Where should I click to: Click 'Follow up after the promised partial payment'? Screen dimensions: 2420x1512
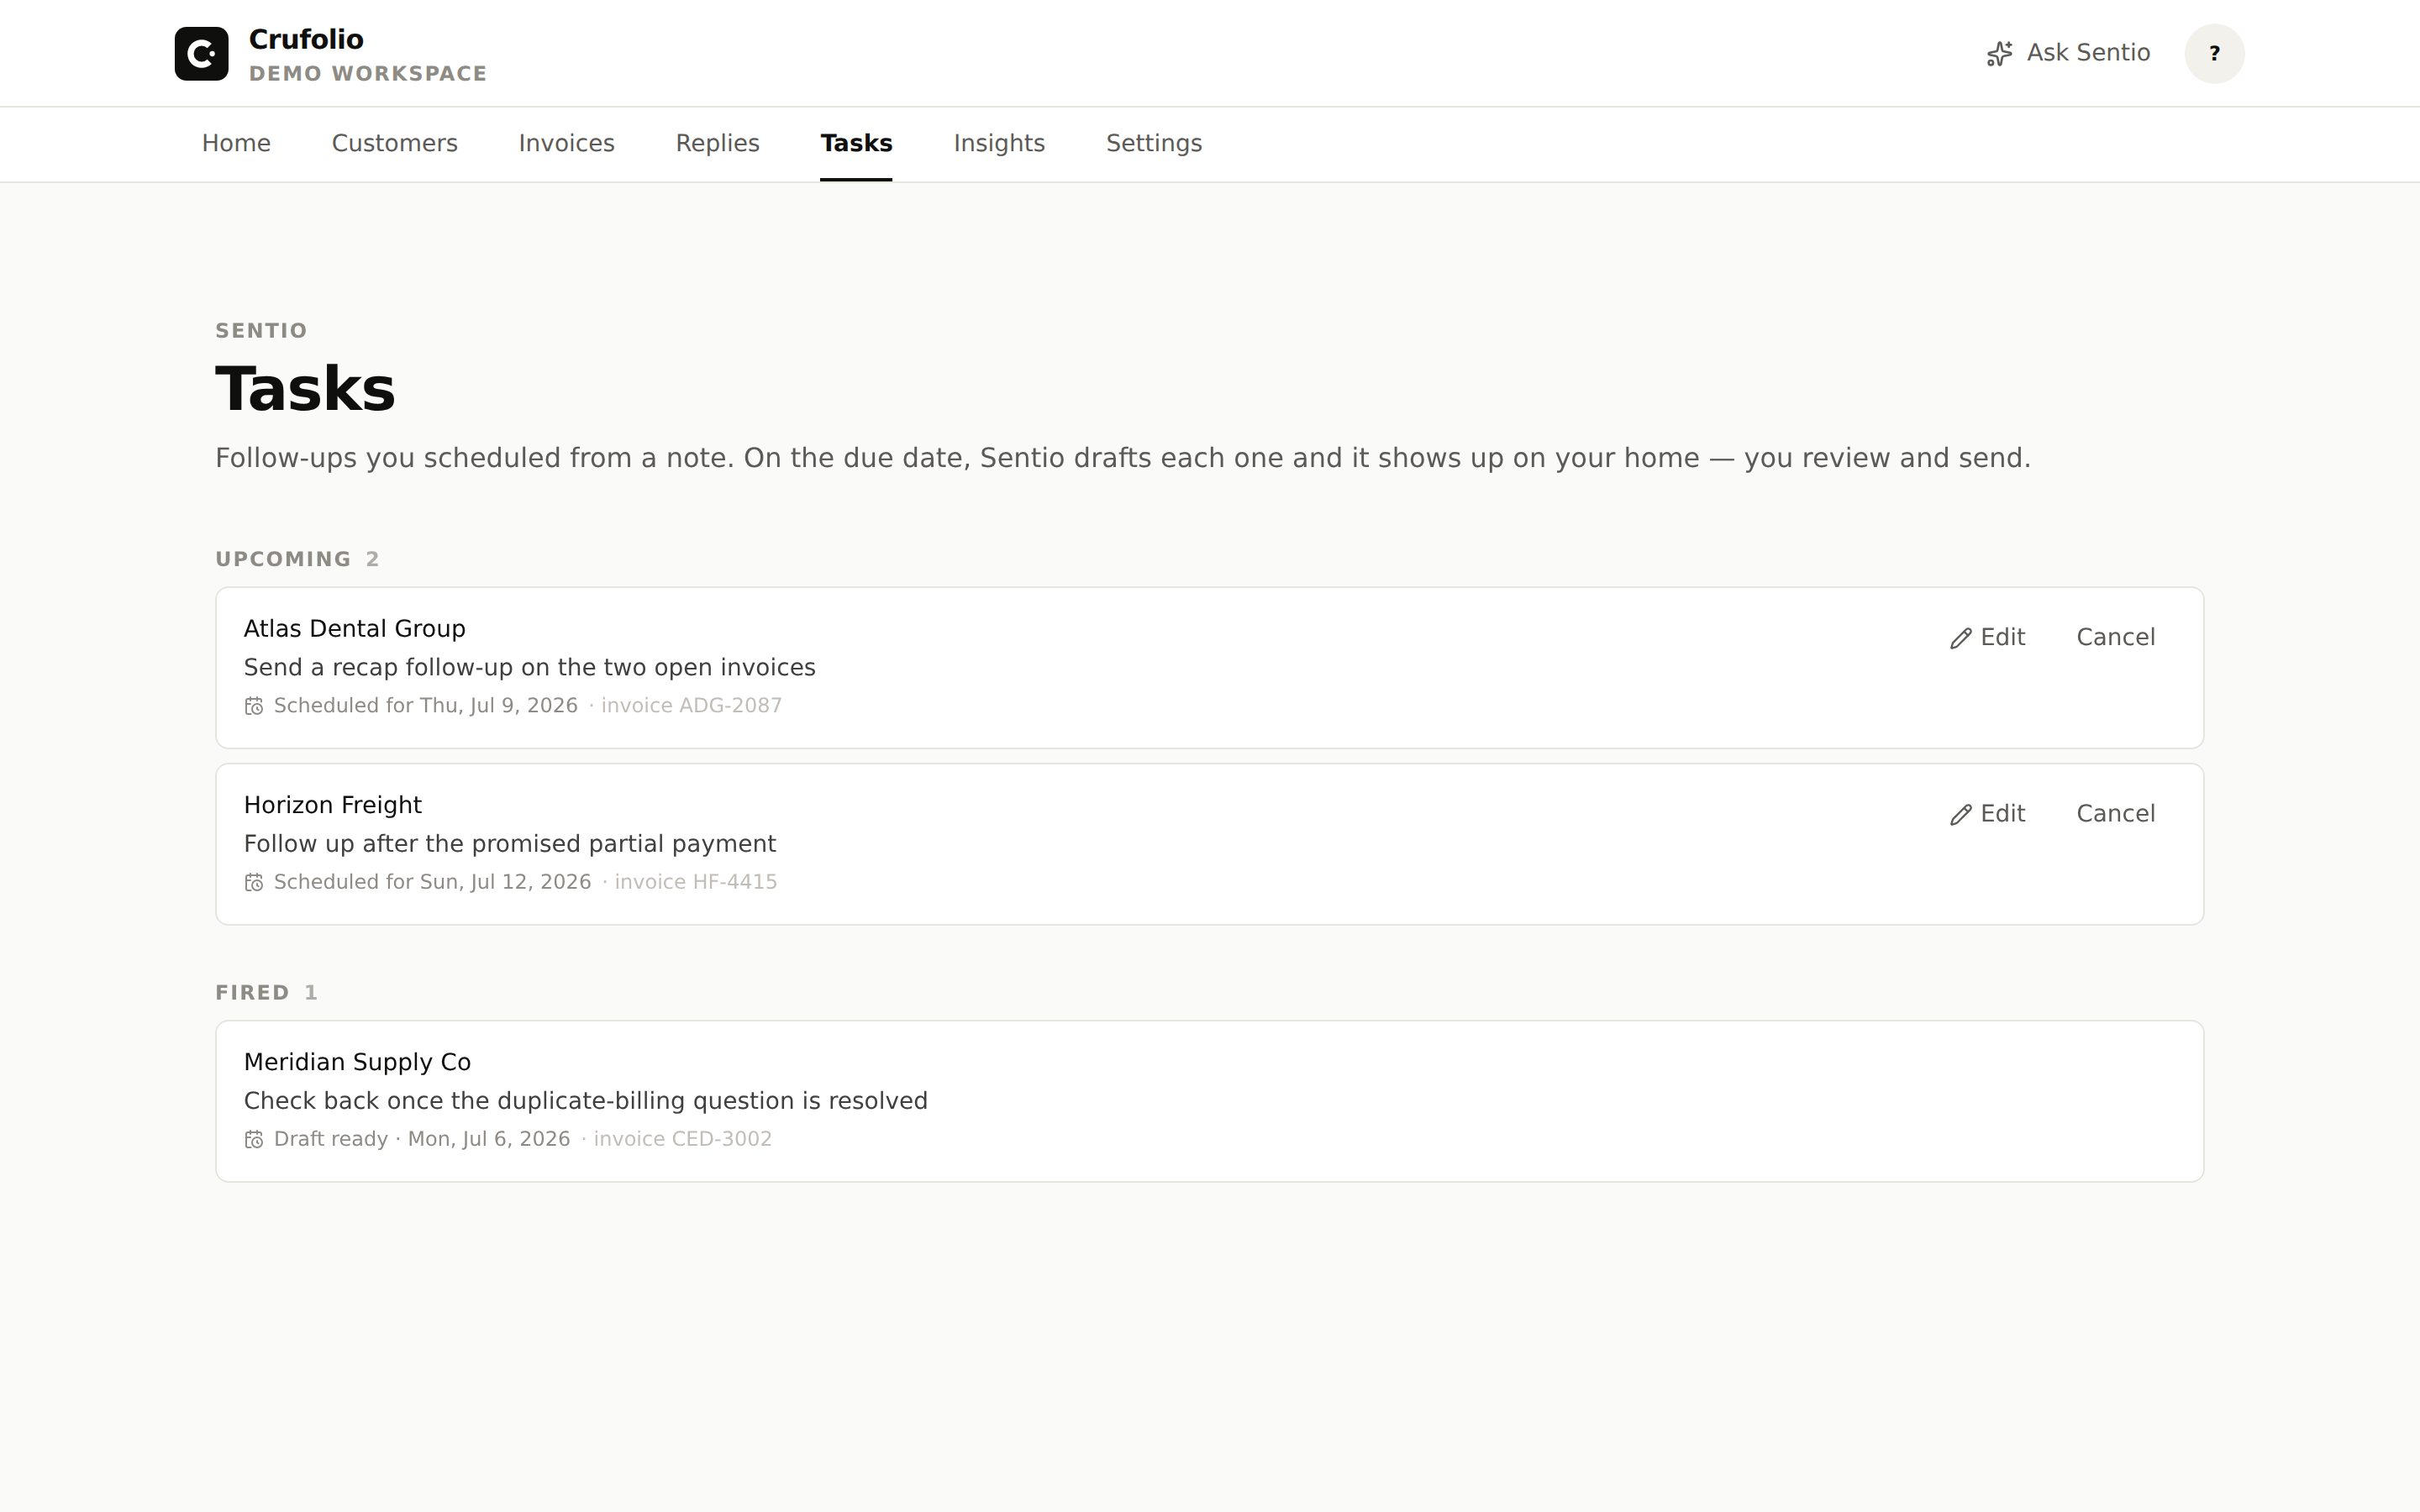(510, 843)
